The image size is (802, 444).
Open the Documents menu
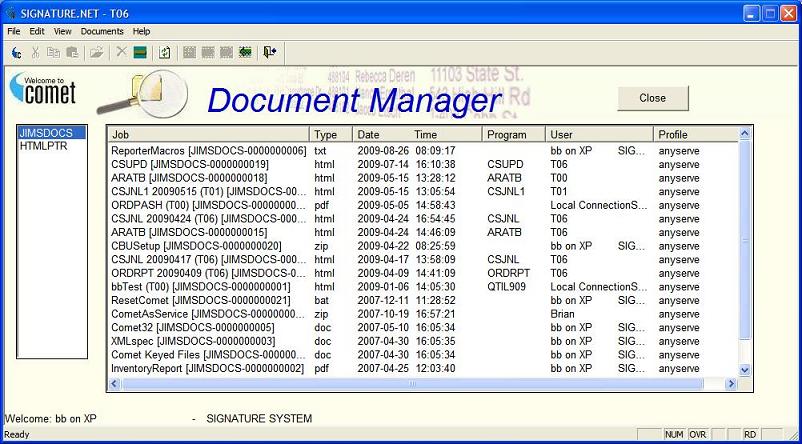[x=102, y=31]
